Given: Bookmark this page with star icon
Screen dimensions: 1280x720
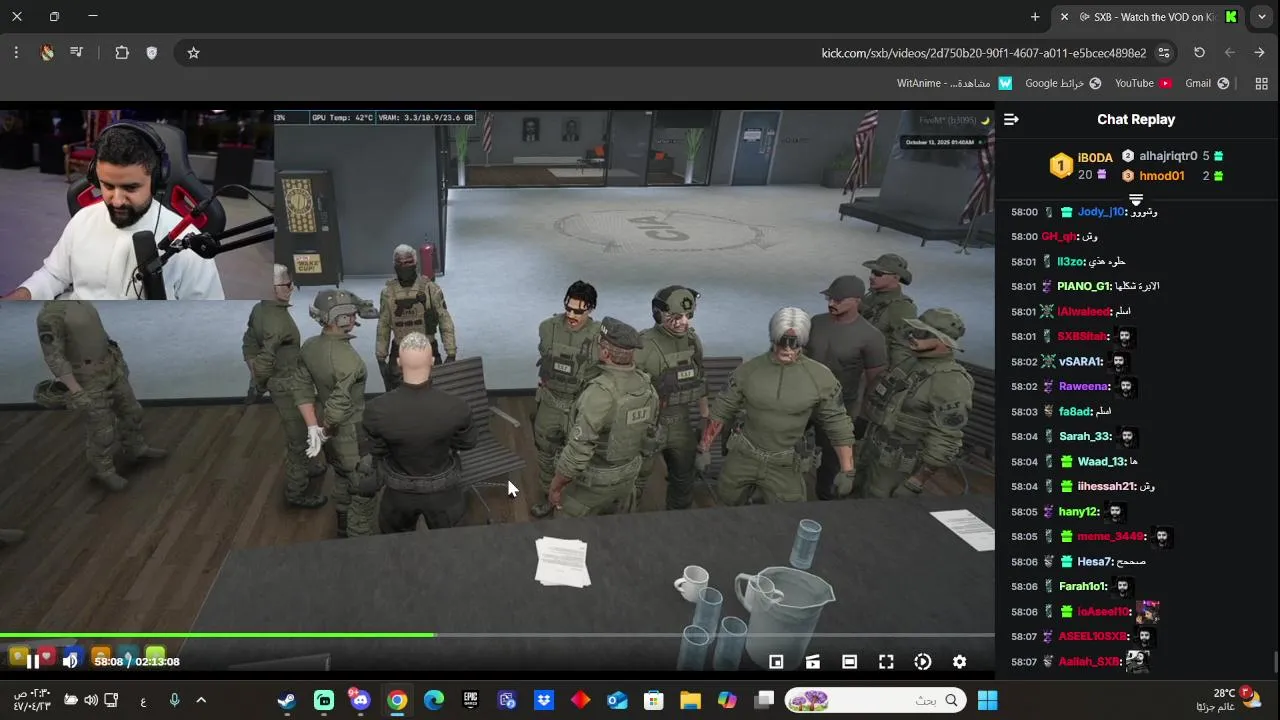Looking at the screenshot, I should point(194,53).
